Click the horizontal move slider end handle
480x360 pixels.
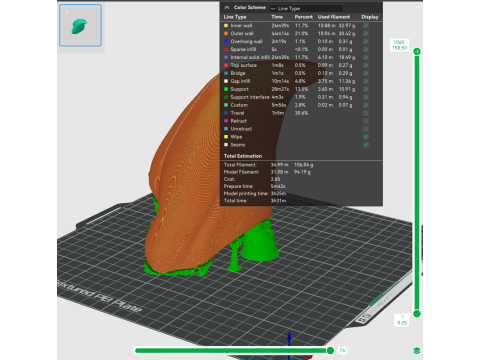pyautogui.click(x=330, y=350)
